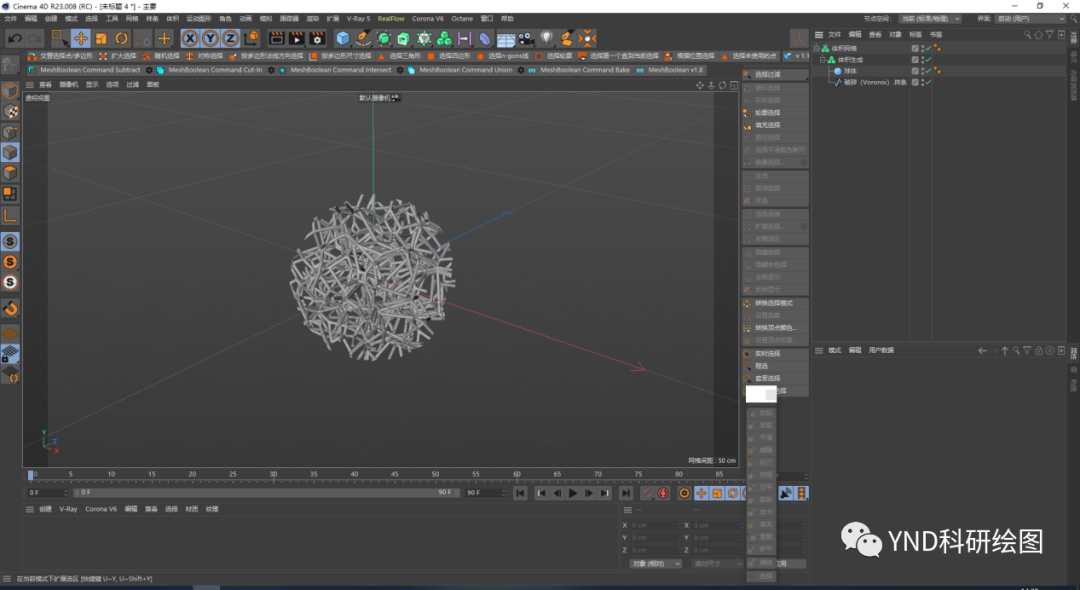Toggle the visibility dots of 球体 object
The image size is (1080, 590).
click(922, 71)
